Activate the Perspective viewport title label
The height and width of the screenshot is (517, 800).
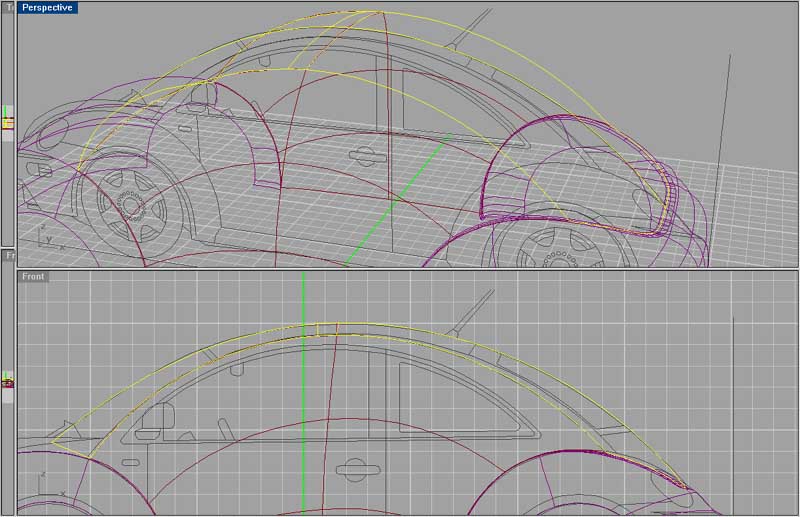[47, 8]
